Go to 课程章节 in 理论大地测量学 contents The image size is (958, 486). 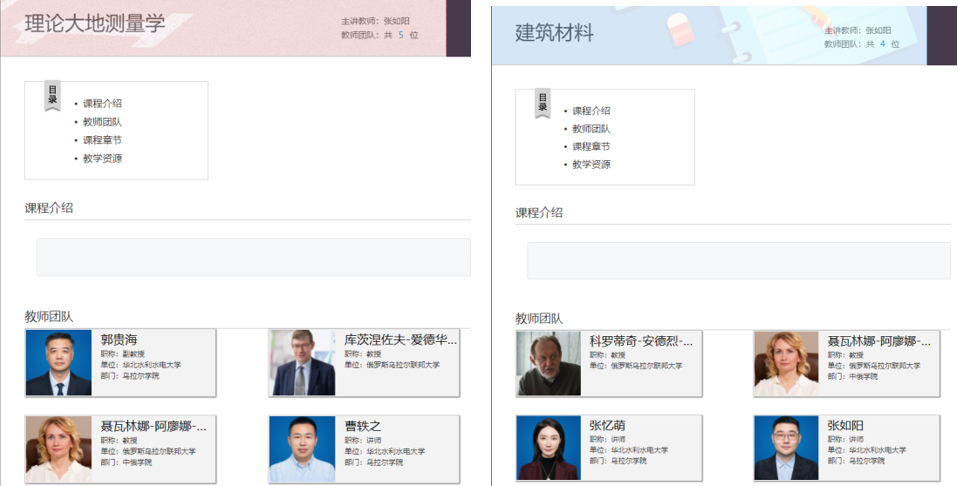pyautogui.click(x=102, y=140)
